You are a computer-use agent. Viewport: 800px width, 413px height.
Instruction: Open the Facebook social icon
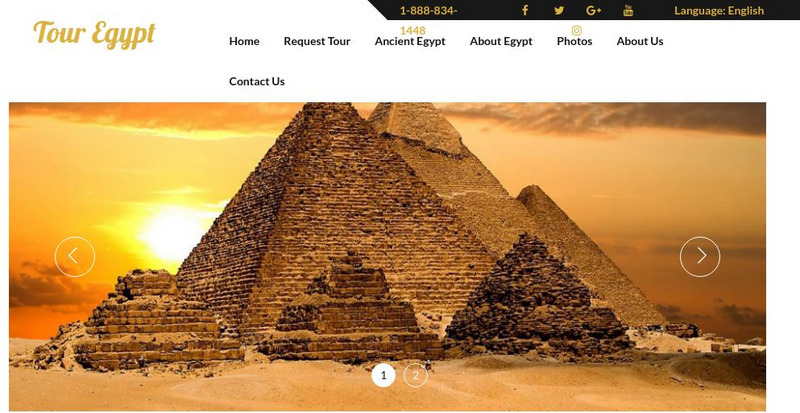pyautogui.click(x=524, y=10)
